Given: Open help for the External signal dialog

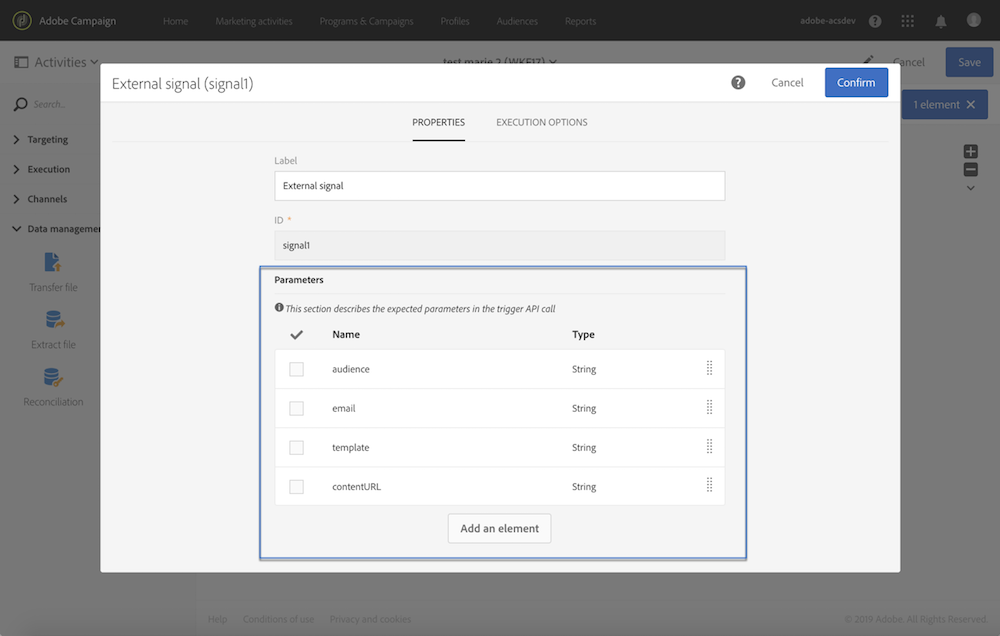Looking at the screenshot, I should (x=738, y=82).
